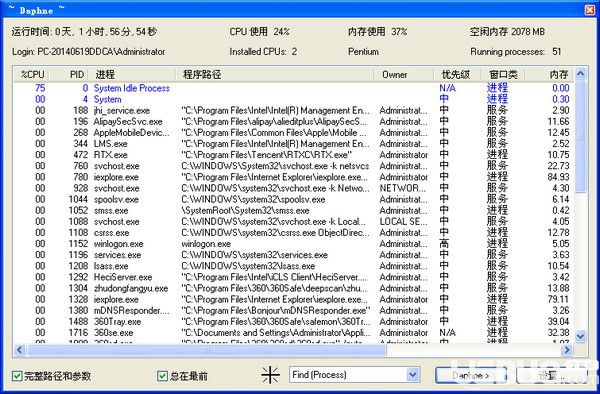Viewport: 600px width, 394px height.
Task: Select iexplore.exe with PID 1328
Action: pyautogui.click(x=294, y=299)
